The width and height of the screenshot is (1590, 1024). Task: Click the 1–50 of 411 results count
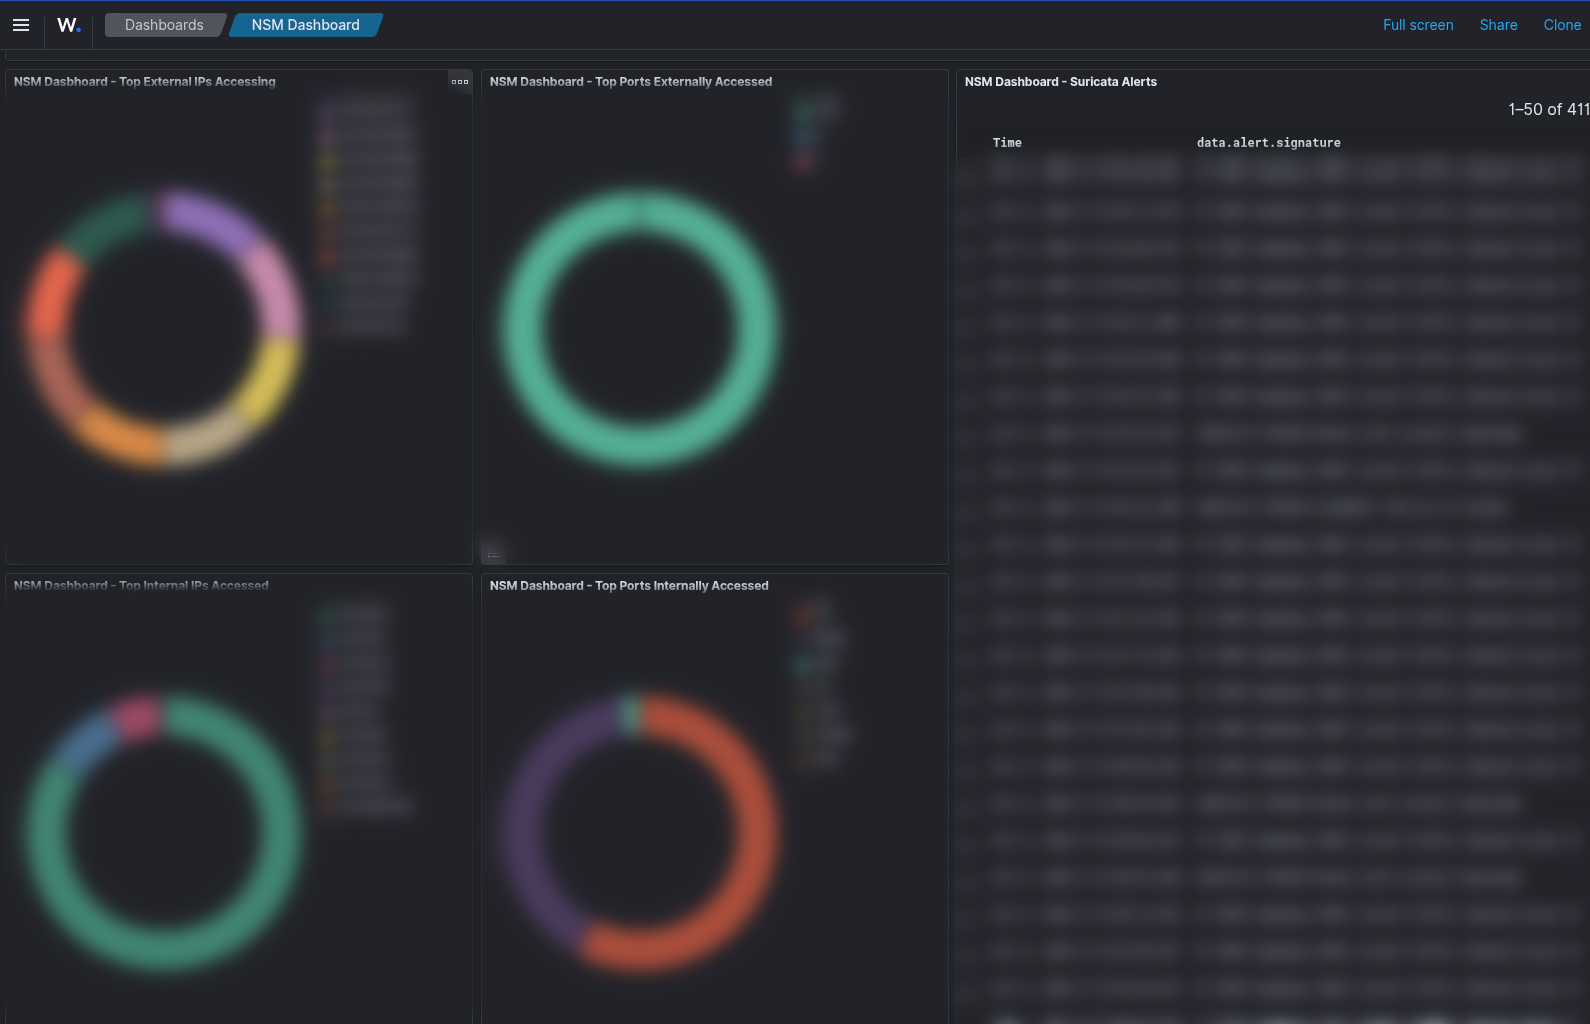[1548, 109]
